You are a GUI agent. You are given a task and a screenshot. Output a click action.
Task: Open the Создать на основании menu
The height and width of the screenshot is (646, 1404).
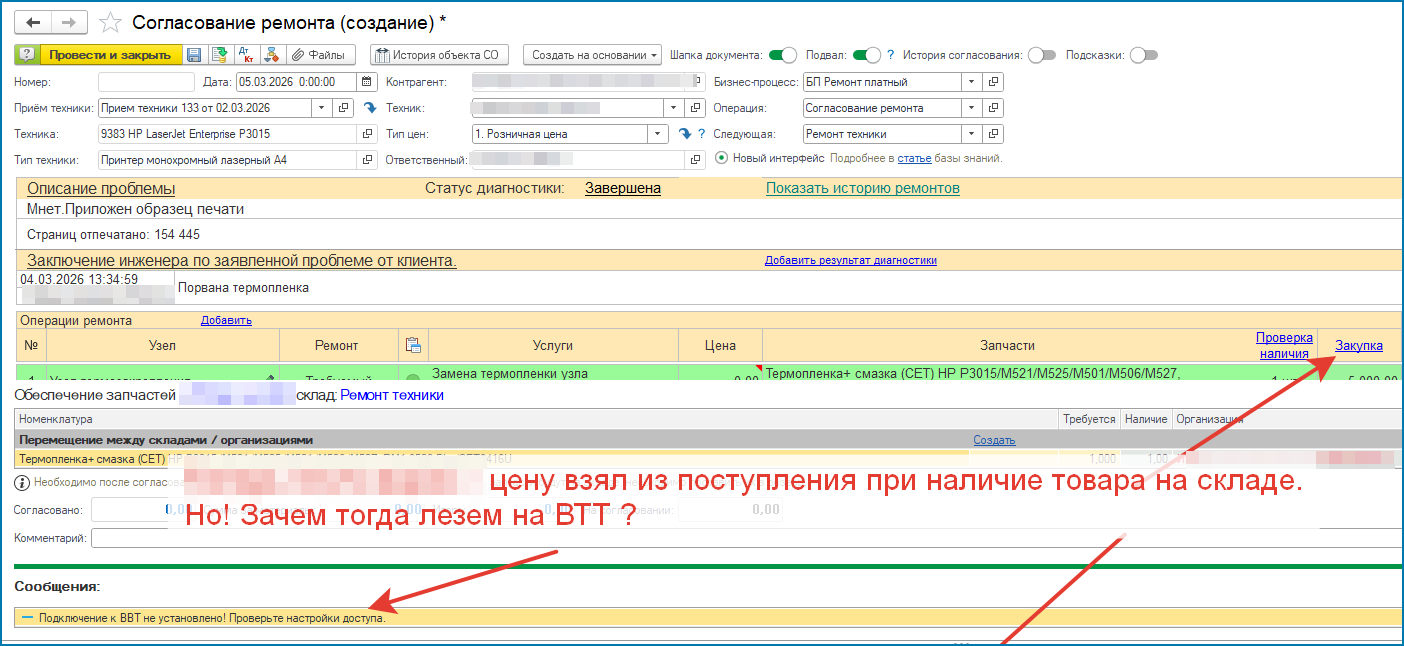[x=594, y=55]
